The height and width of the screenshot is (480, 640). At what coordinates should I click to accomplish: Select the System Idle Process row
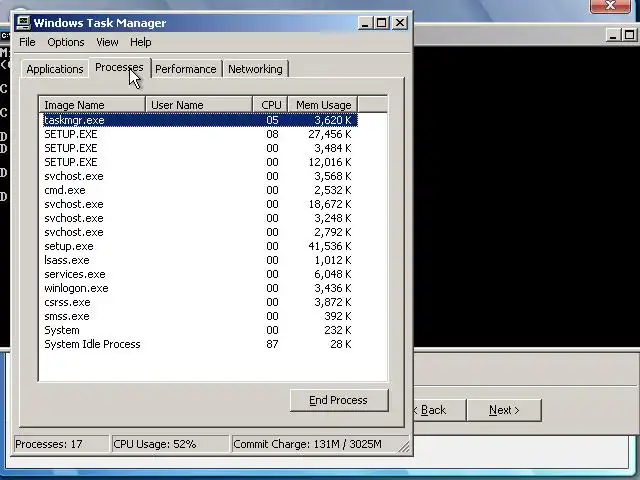[200, 344]
